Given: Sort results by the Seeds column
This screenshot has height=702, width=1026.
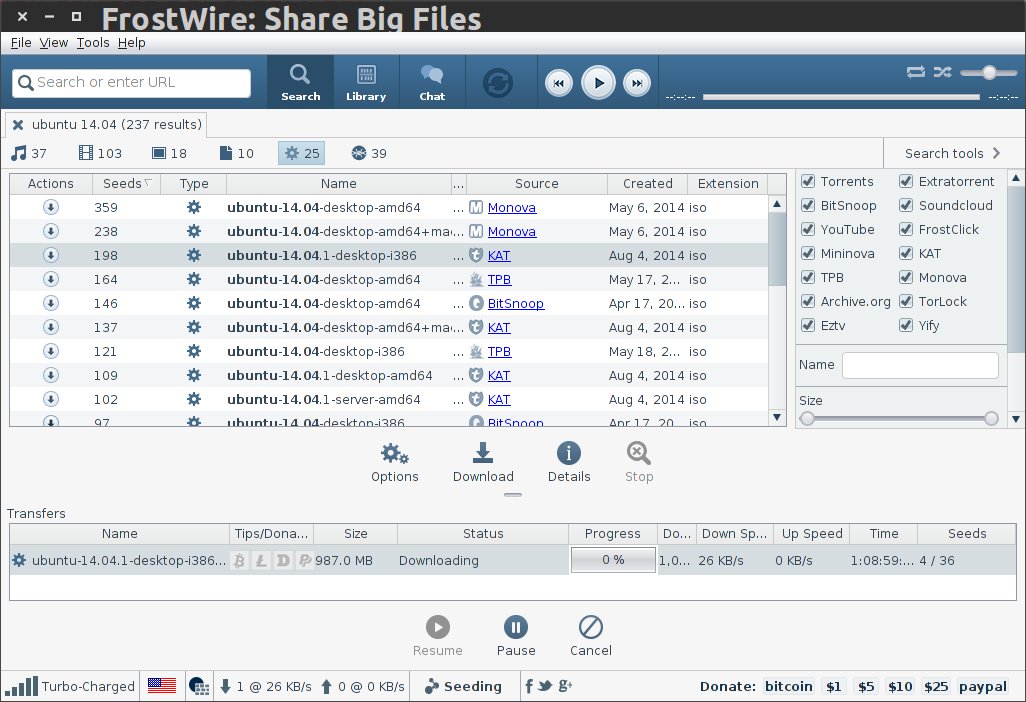Looking at the screenshot, I should pyautogui.click(x=125, y=184).
